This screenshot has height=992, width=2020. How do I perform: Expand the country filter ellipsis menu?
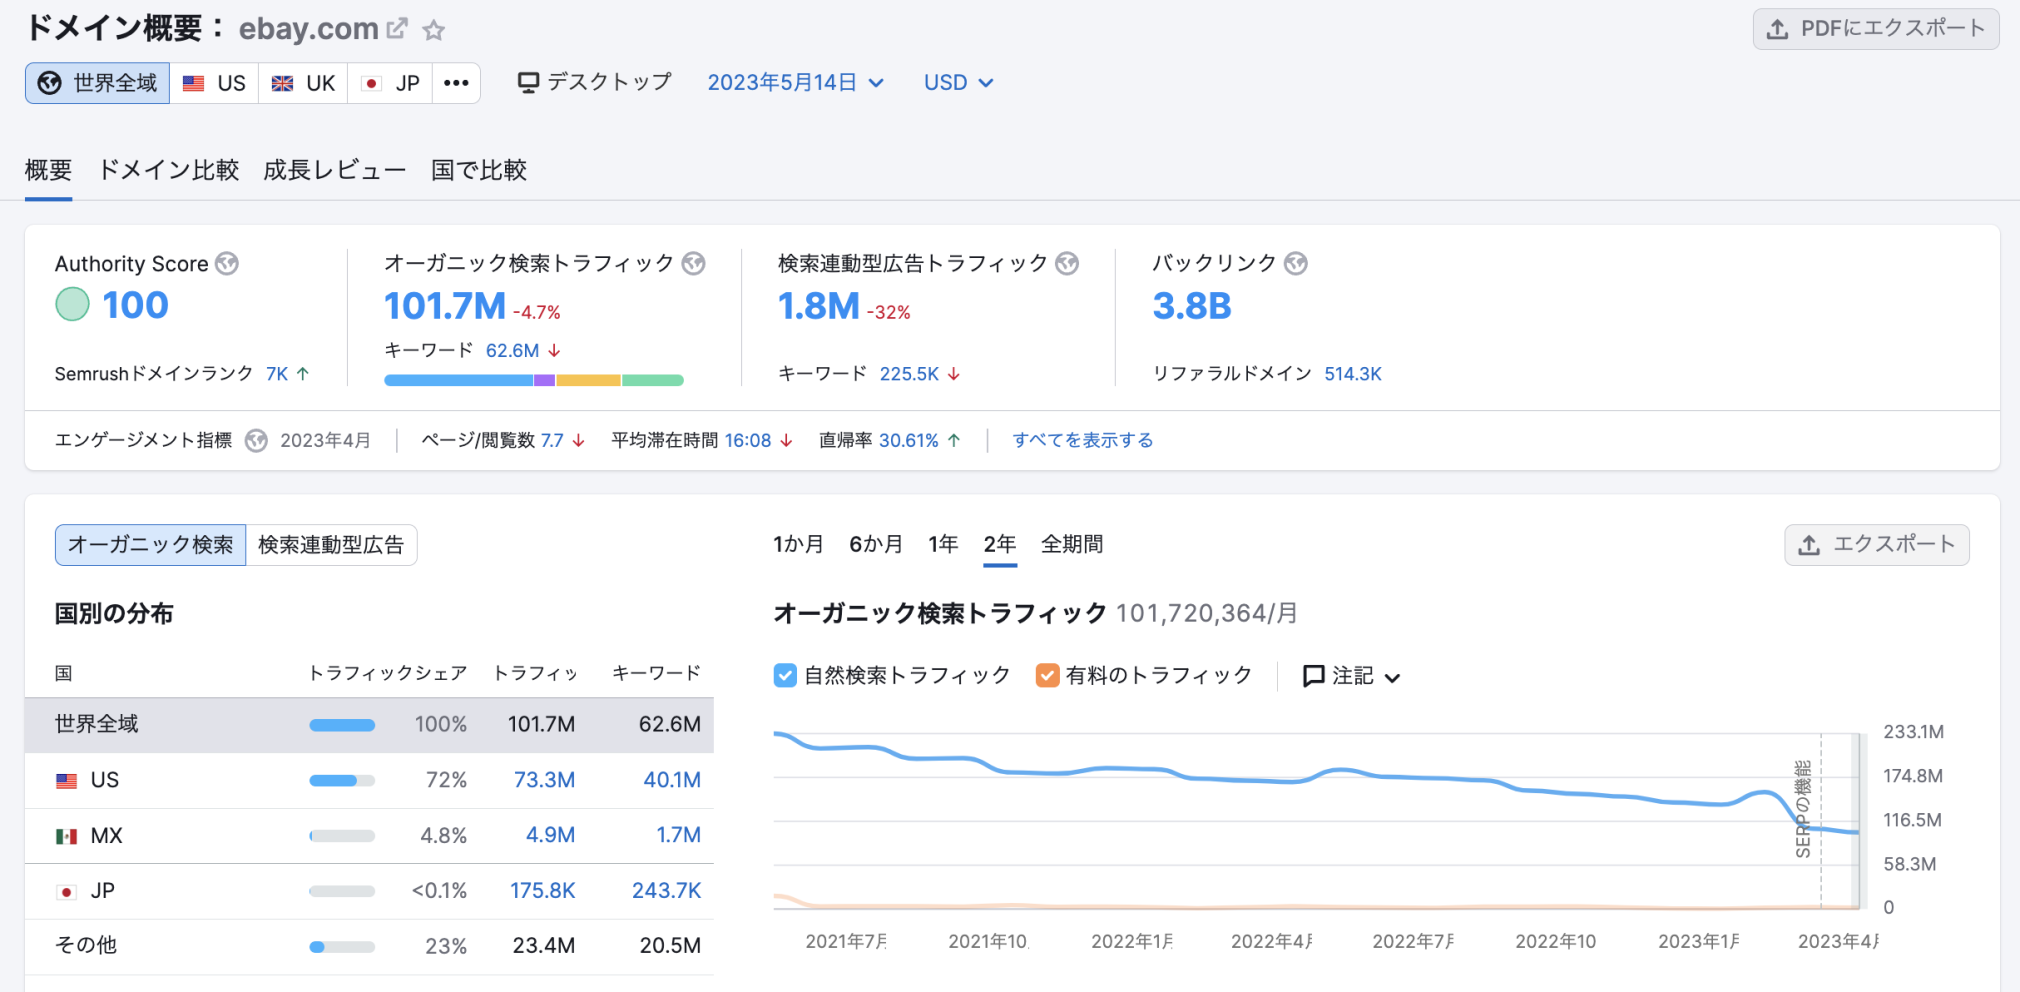click(x=456, y=83)
